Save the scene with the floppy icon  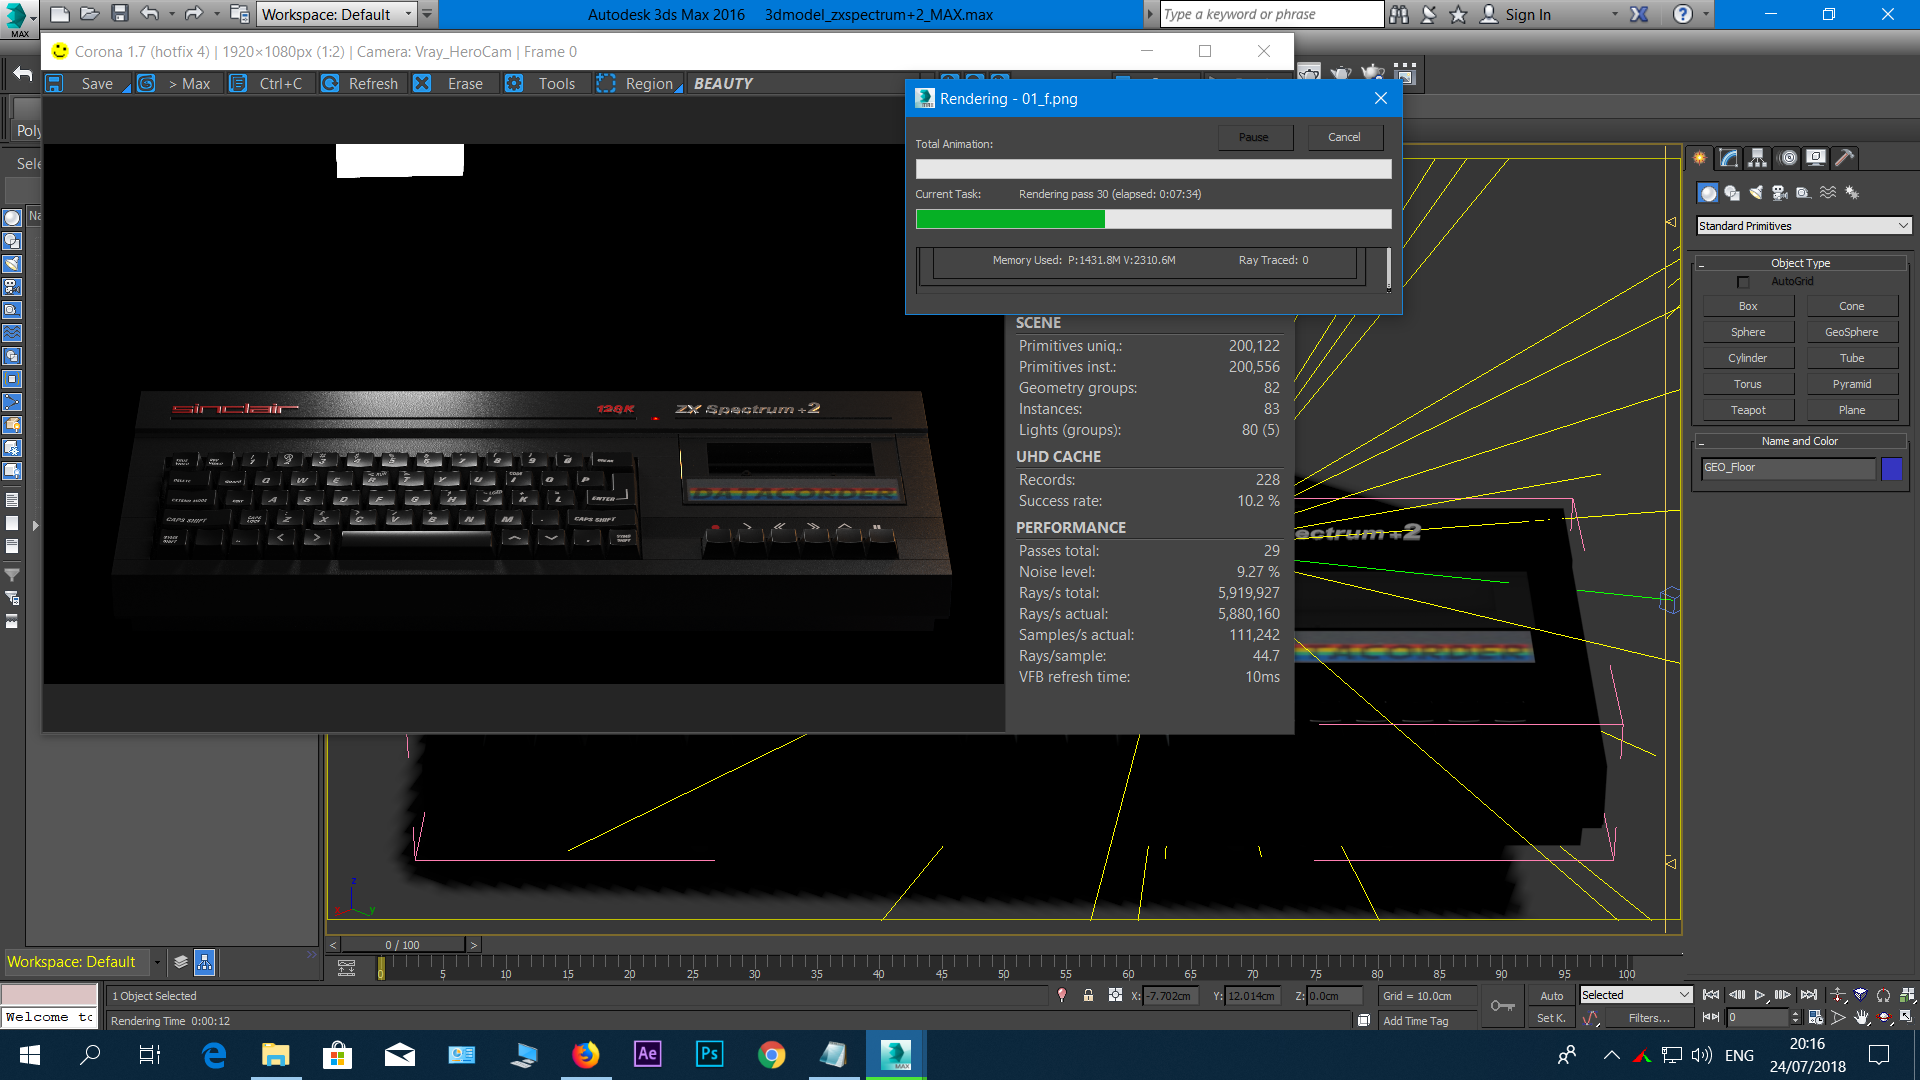(120, 14)
